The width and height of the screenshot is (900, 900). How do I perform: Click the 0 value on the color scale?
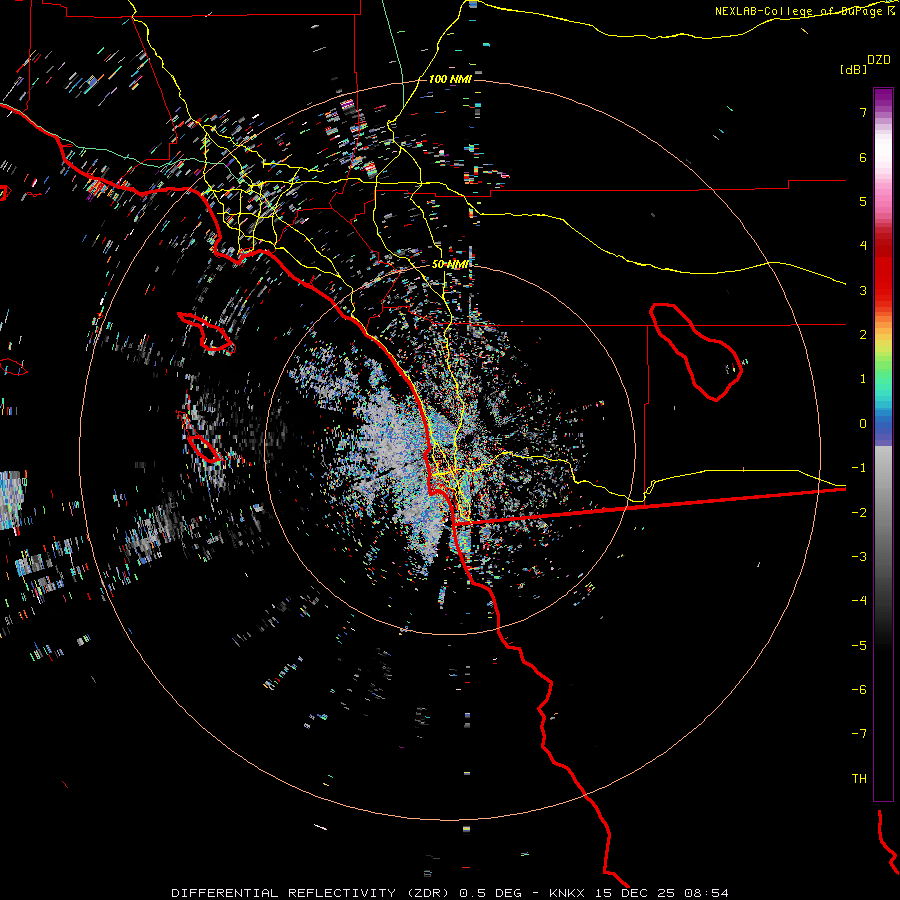[863, 424]
